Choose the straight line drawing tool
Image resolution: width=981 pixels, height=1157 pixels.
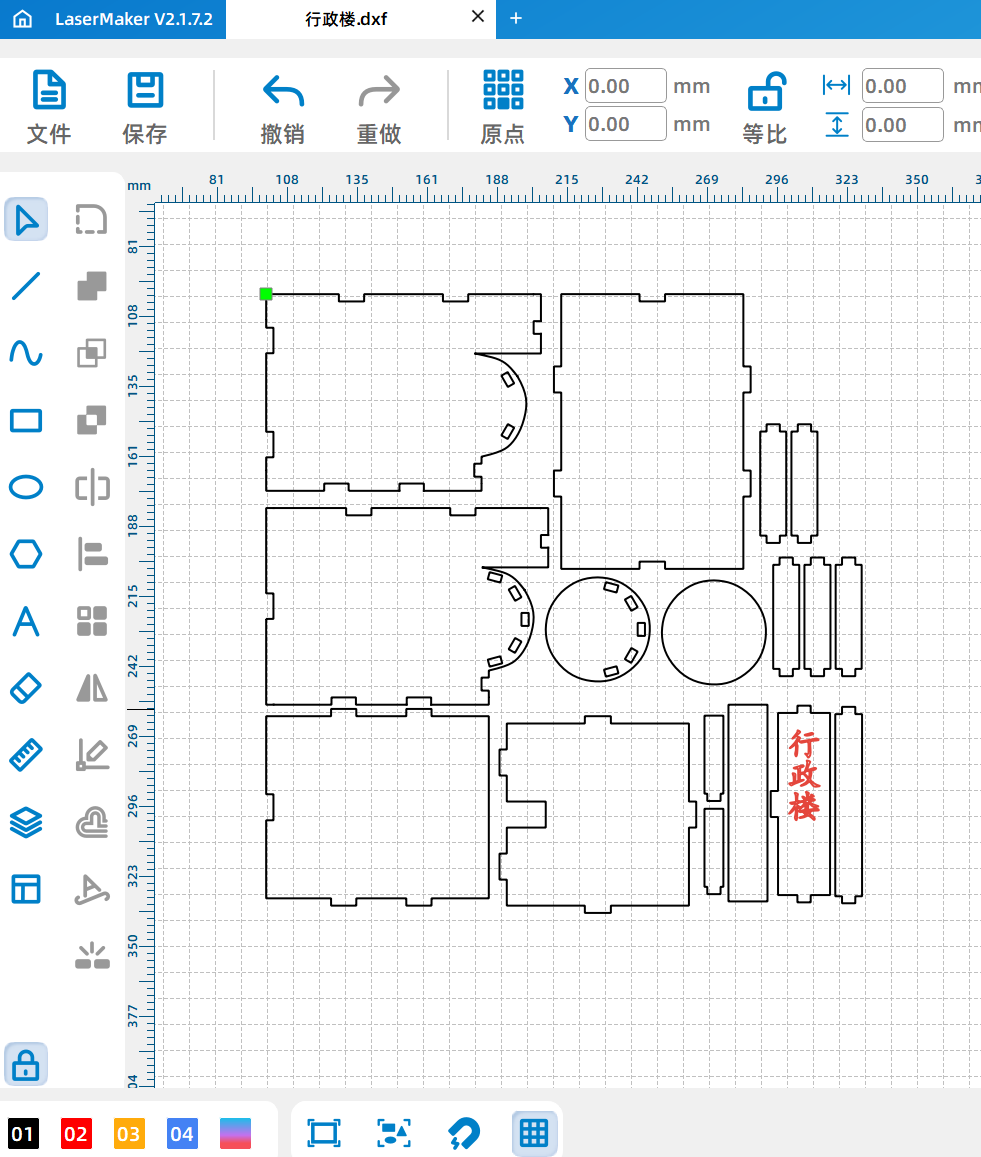[x=26, y=286]
